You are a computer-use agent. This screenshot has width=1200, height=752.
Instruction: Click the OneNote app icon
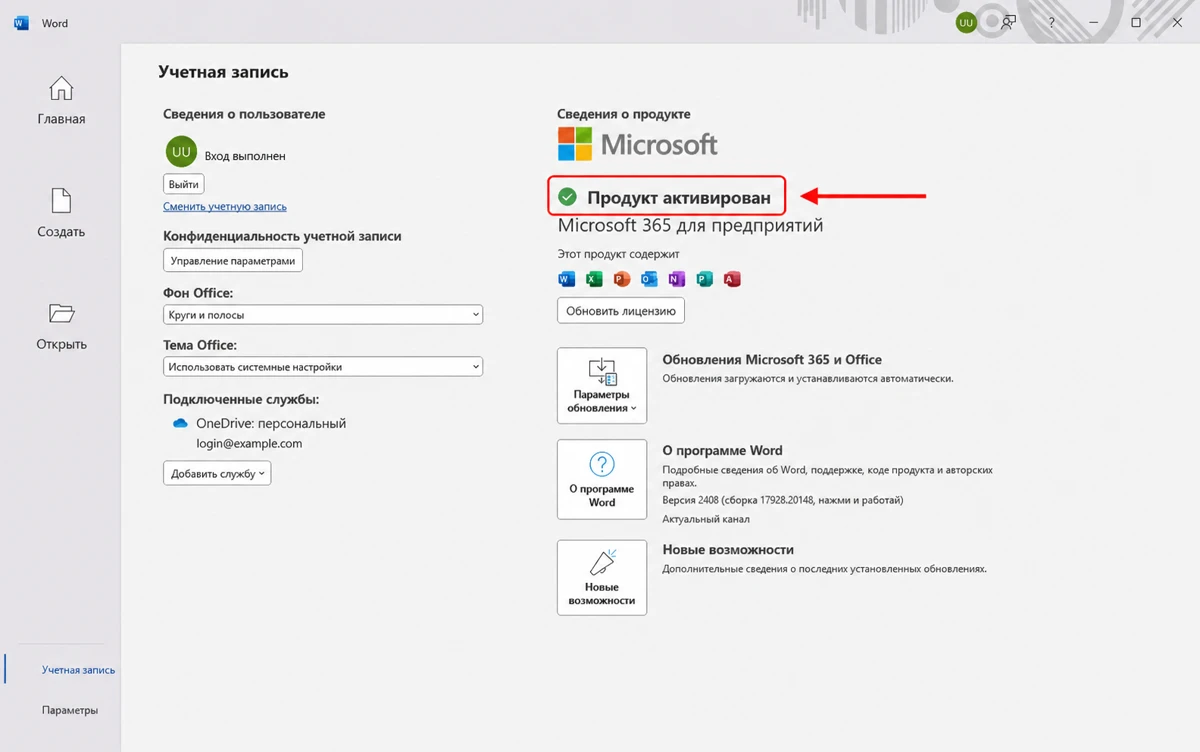point(676,279)
